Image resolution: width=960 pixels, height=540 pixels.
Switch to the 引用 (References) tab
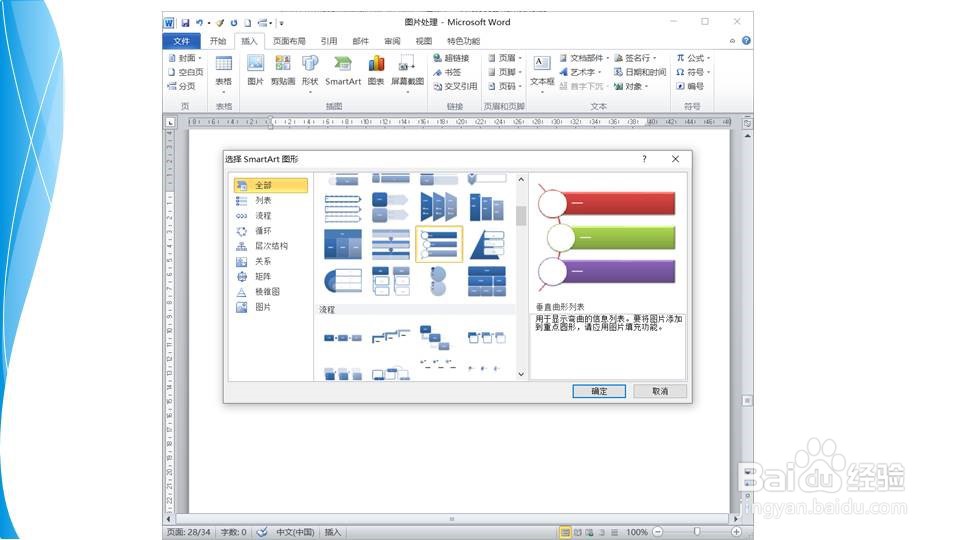tap(329, 41)
